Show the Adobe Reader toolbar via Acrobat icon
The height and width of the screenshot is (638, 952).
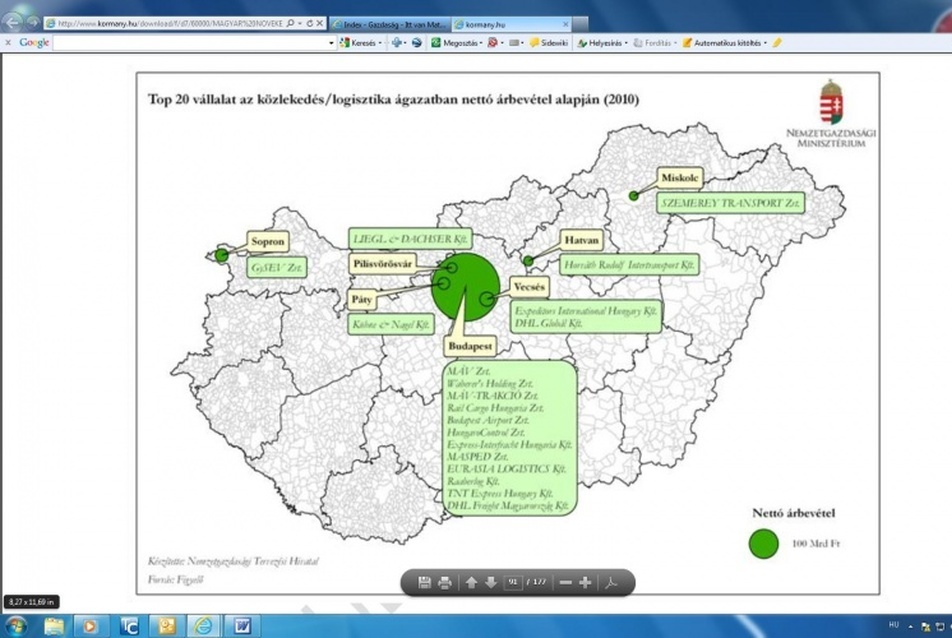coord(611,583)
